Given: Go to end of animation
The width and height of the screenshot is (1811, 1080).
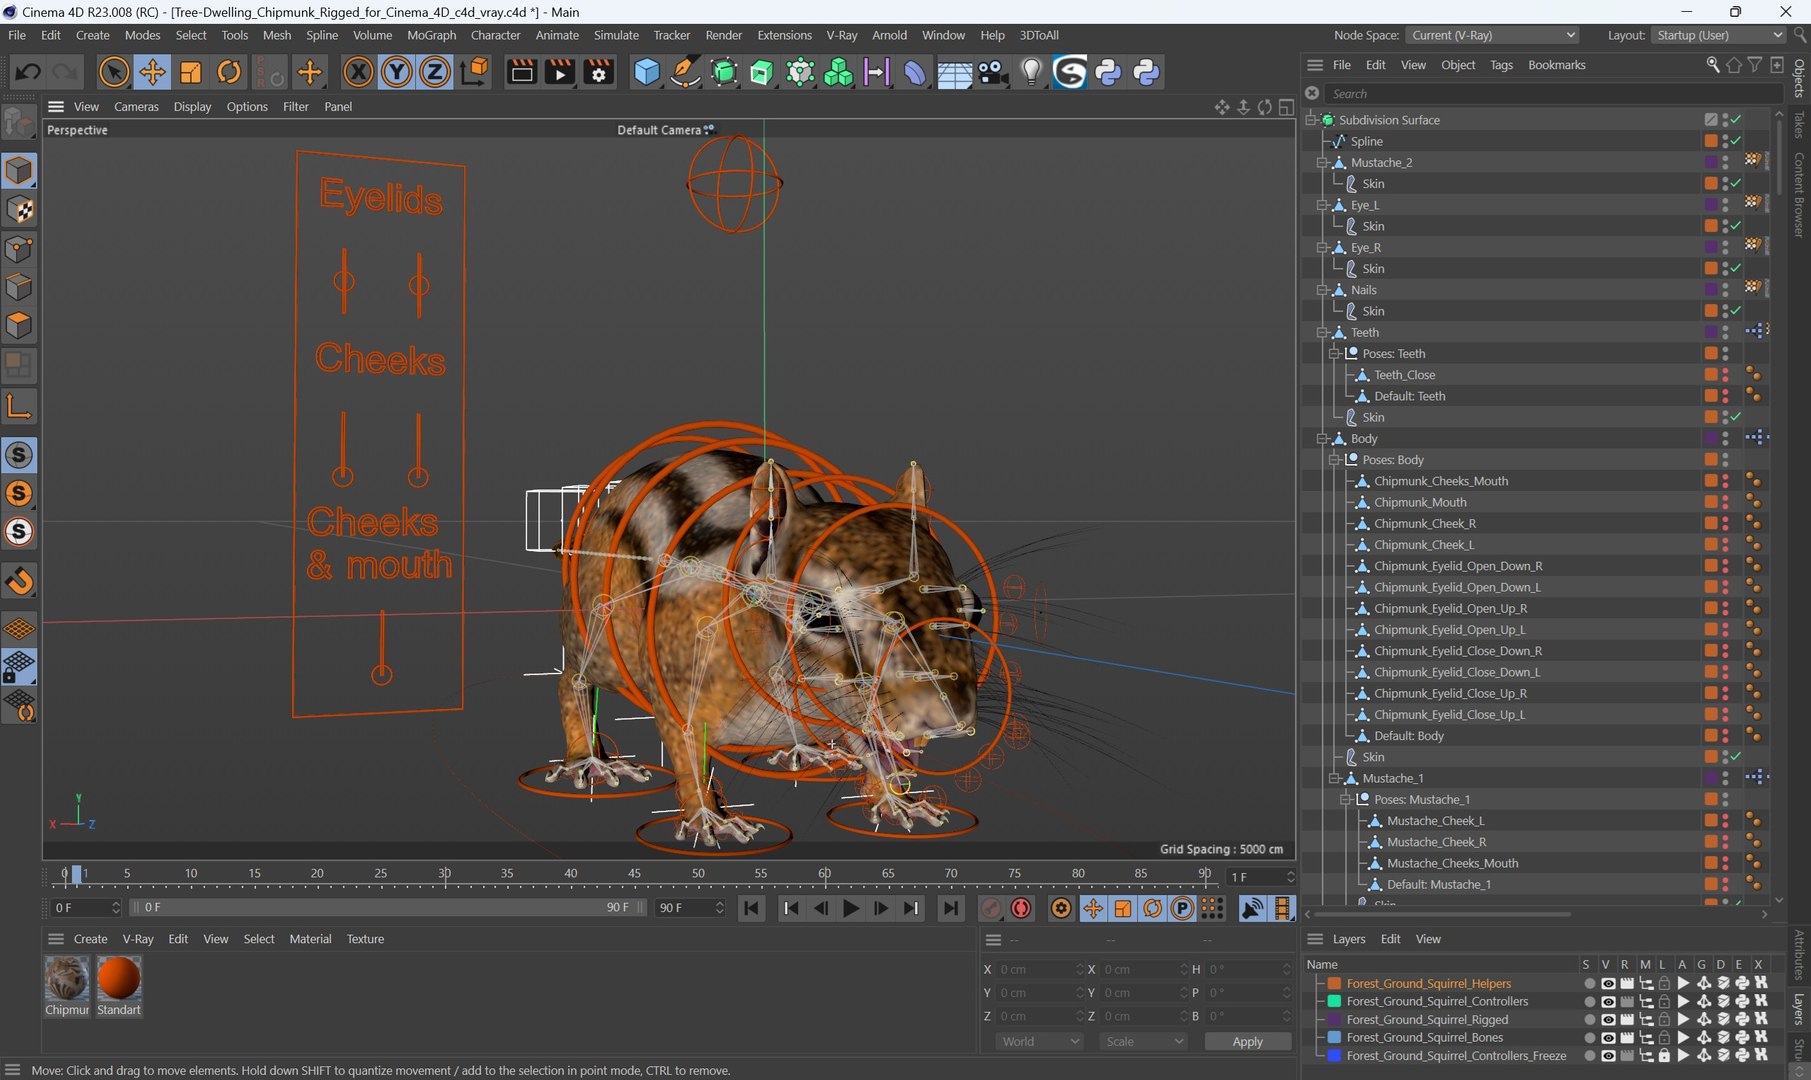Looking at the screenshot, I should 951,908.
